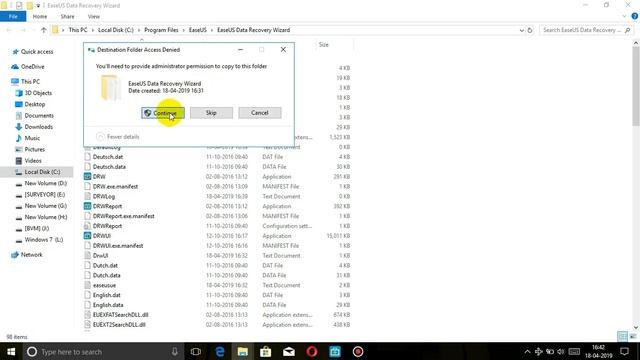Show hidden system tray icons

pos(527,352)
